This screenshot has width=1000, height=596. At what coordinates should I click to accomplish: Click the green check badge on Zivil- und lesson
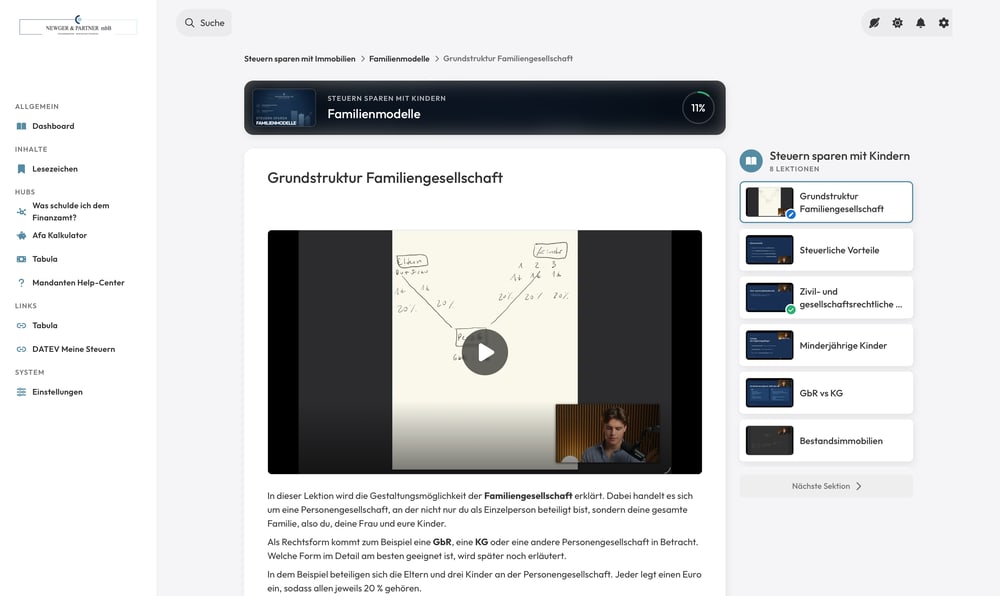click(791, 310)
